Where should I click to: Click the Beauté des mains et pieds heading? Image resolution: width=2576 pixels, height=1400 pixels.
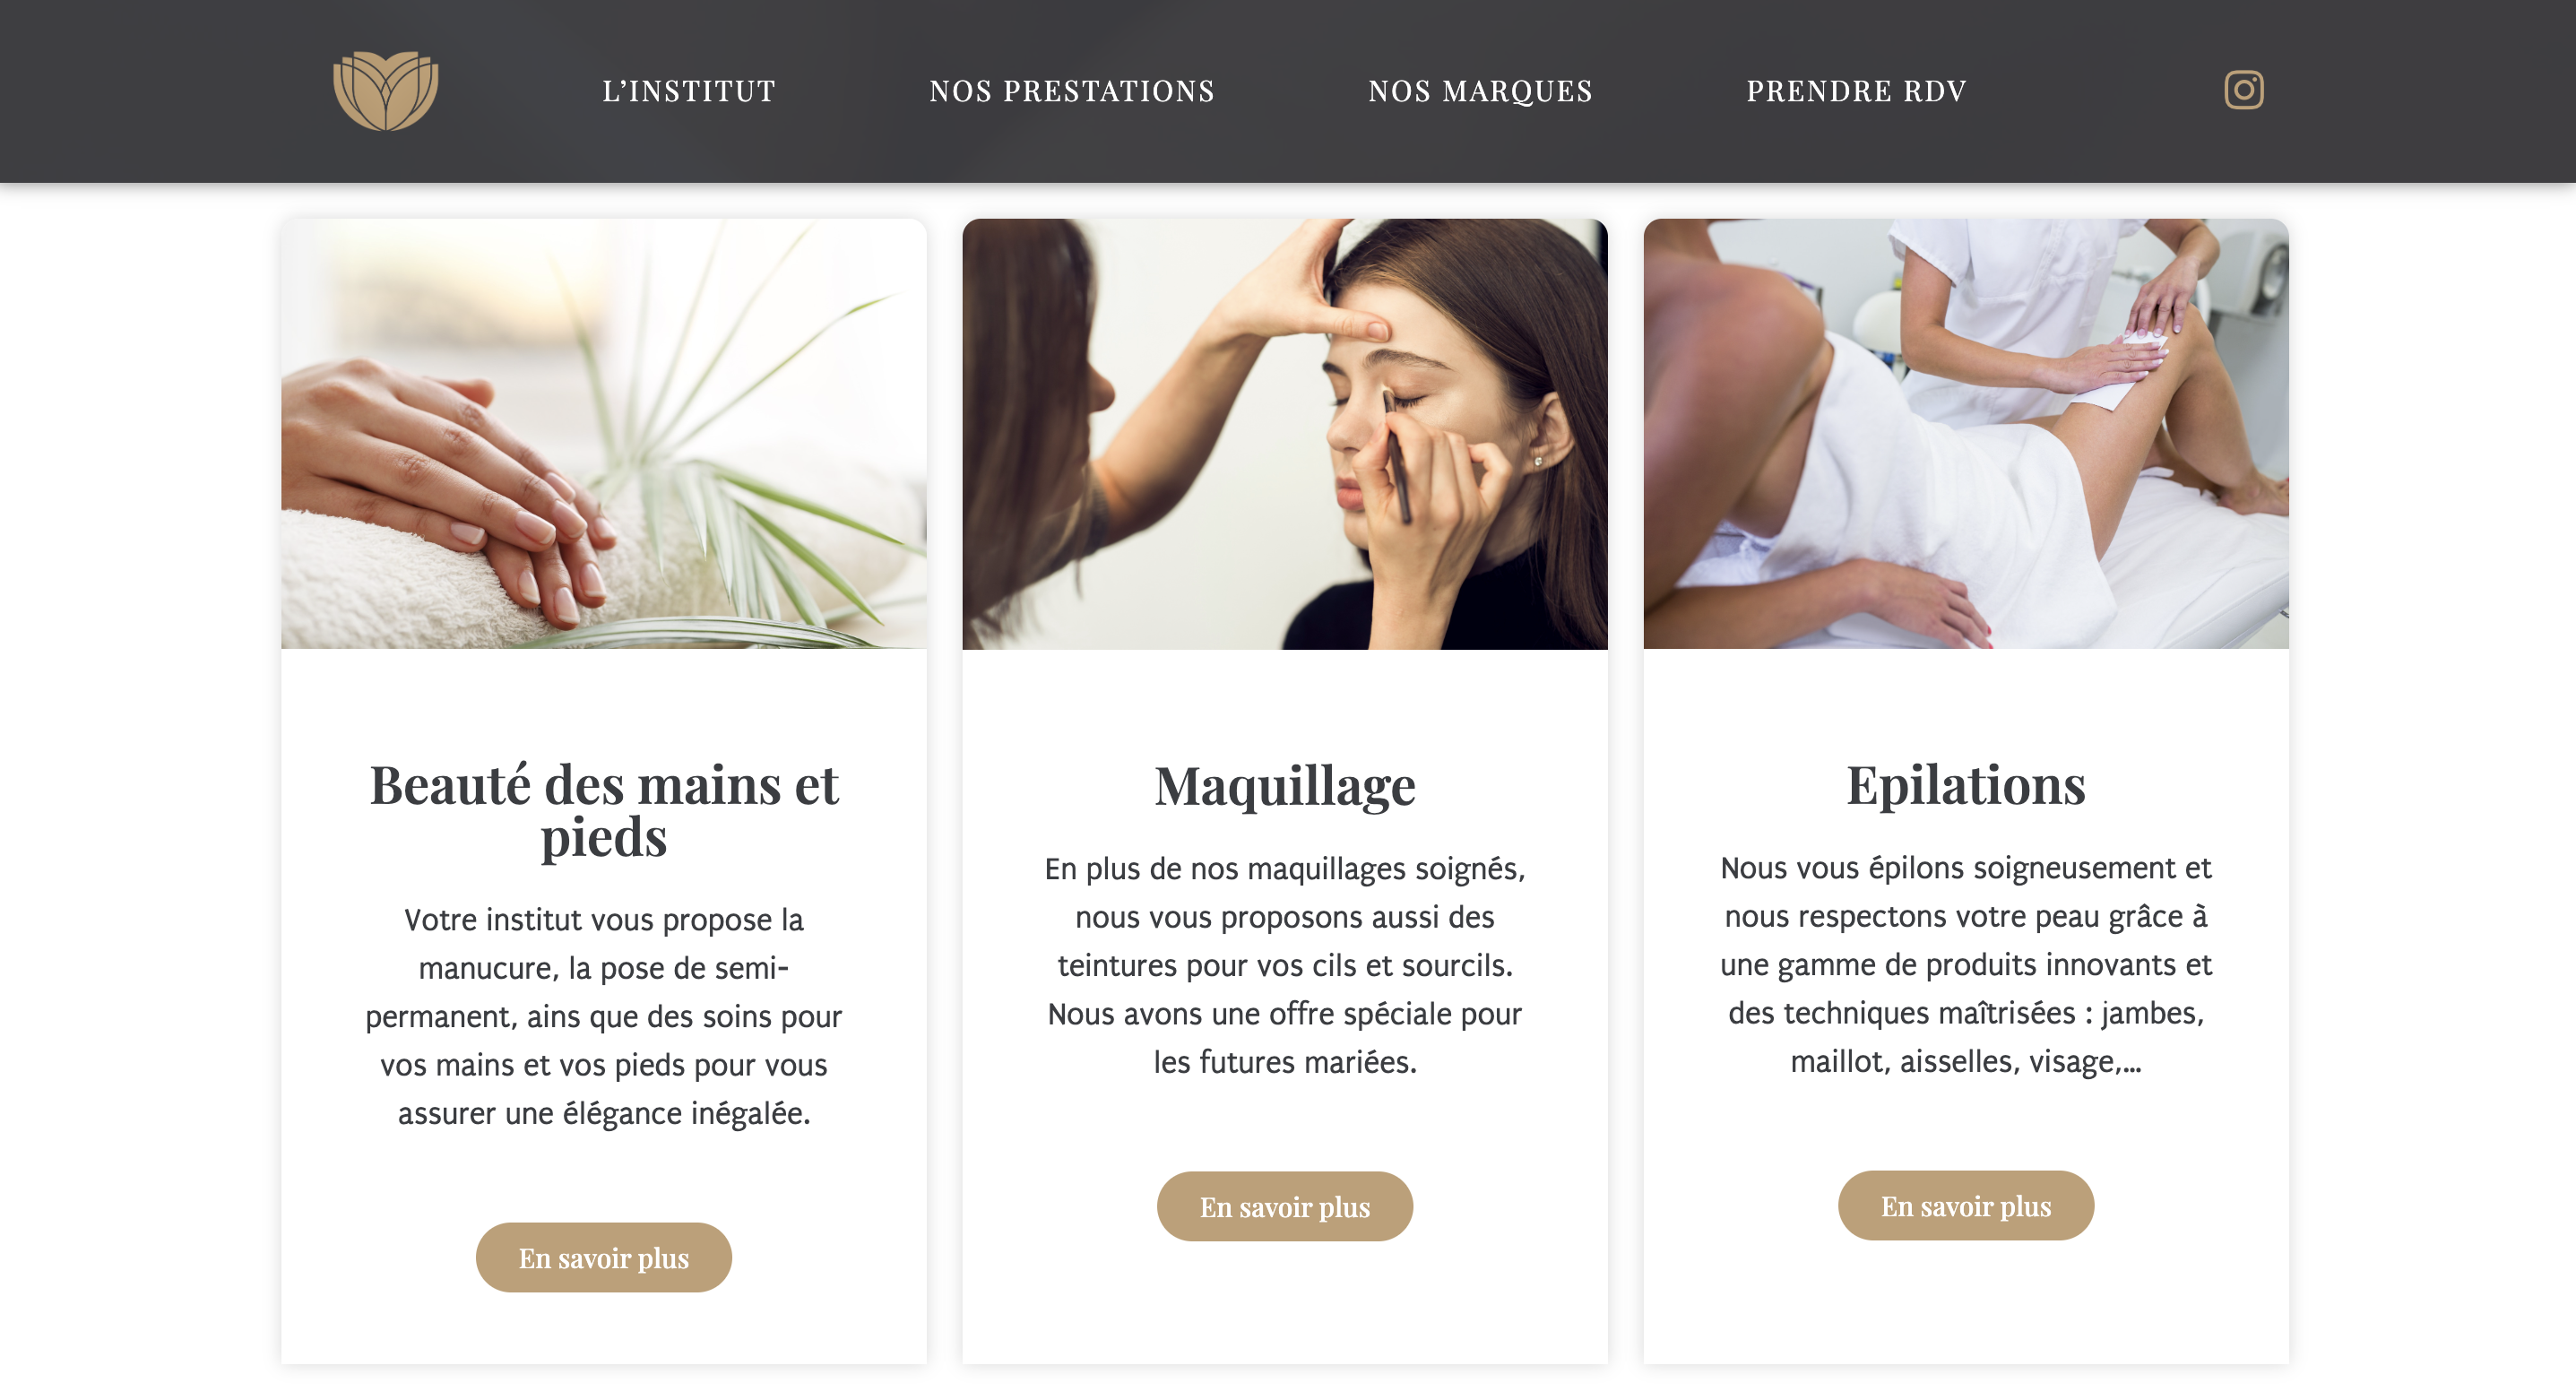coord(604,810)
